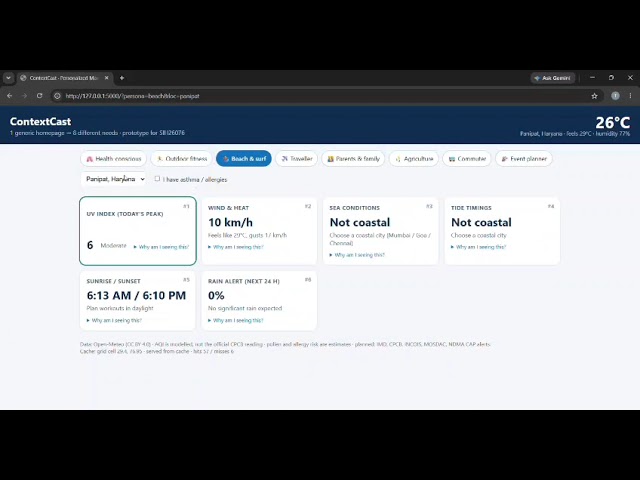Viewport: 640px width, 480px height.
Task: Switch to Event planner persona
Action: pos(524,159)
